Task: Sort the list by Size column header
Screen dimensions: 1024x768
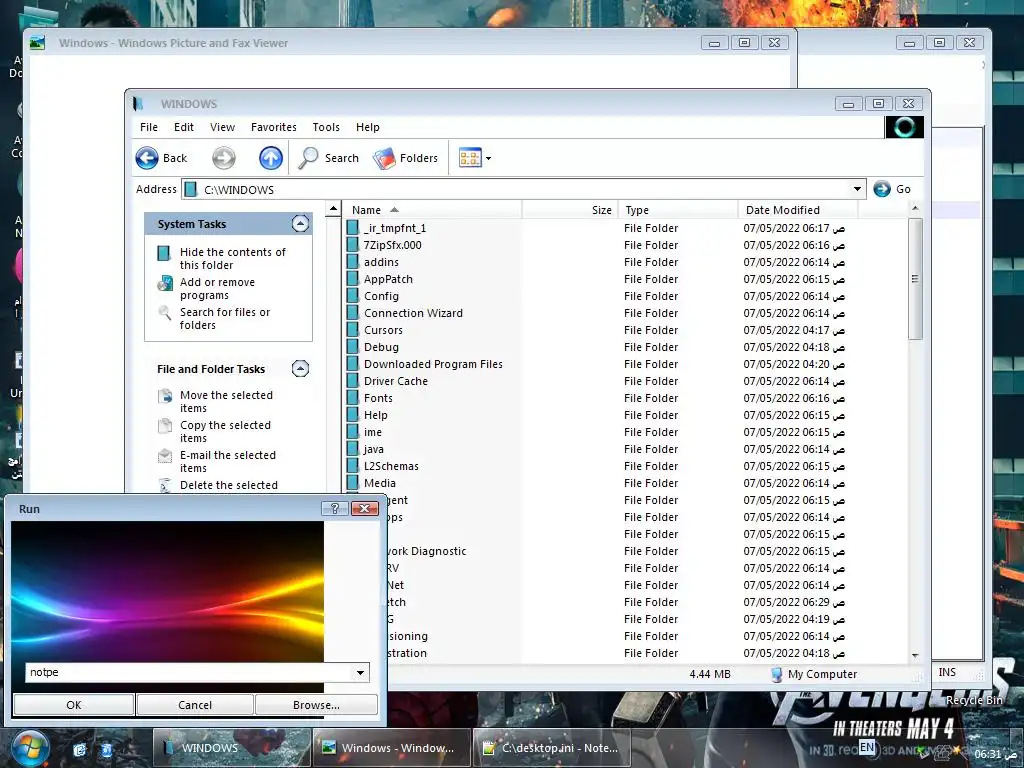Action: pyautogui.click(x=570, y=210)
